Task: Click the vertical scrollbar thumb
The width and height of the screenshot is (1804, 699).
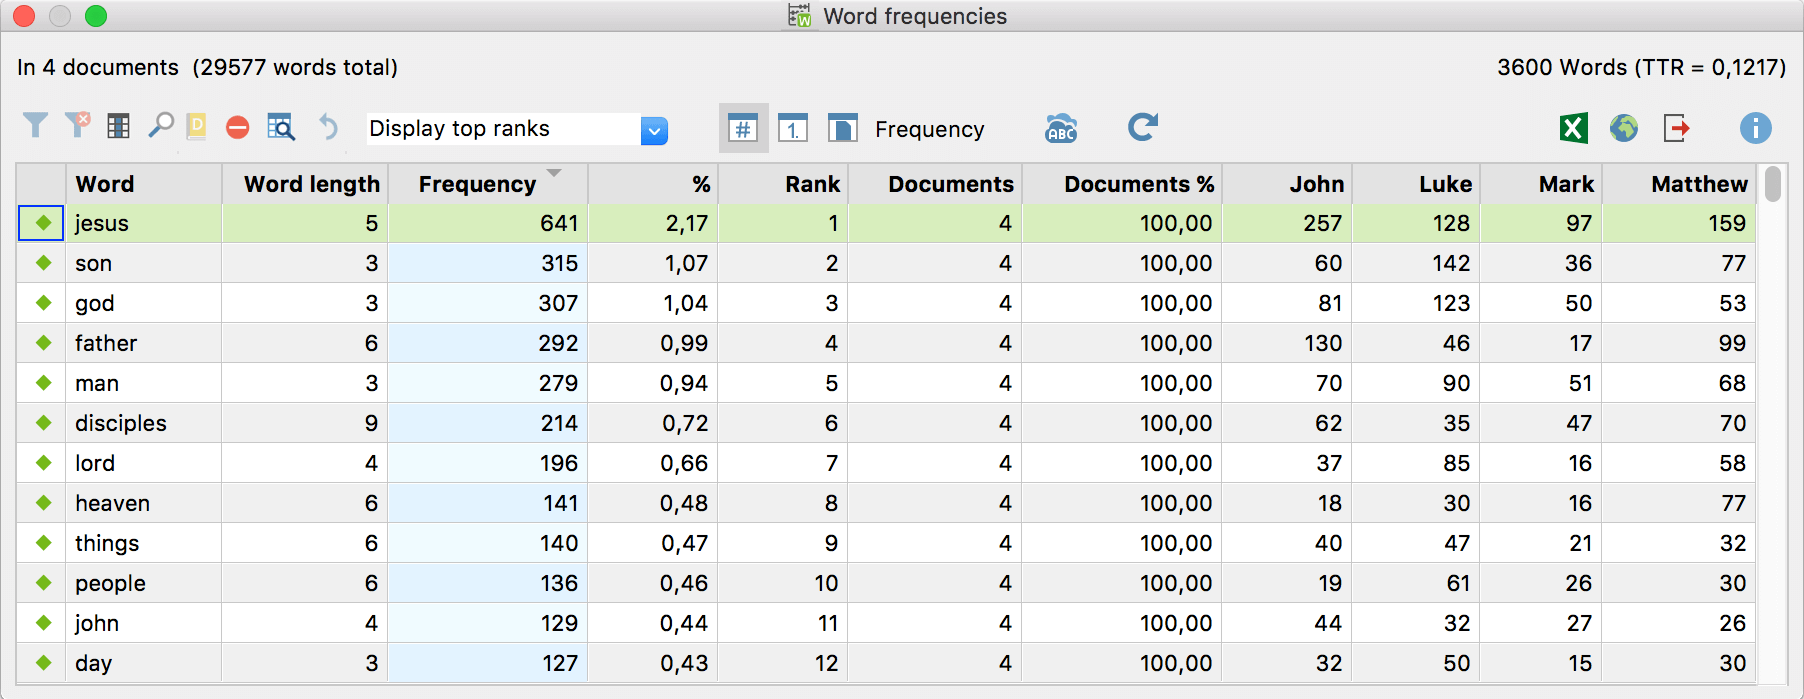Action: click(1773, 185)
